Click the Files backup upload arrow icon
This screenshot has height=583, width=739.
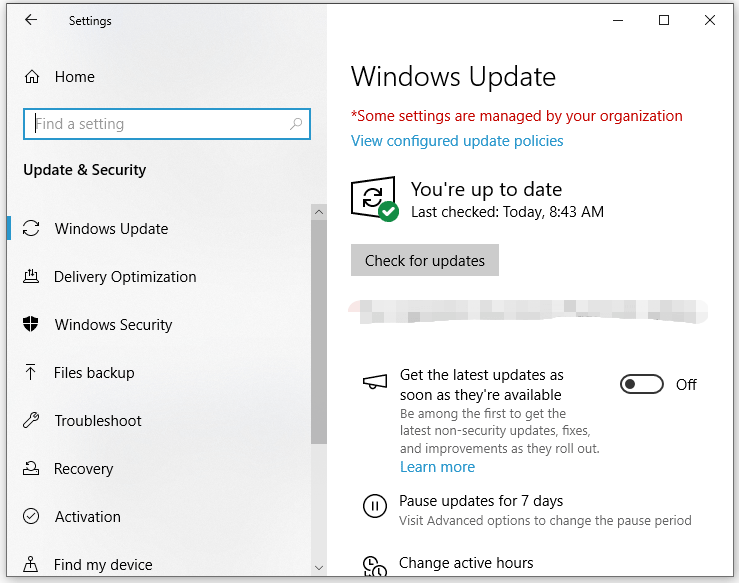coord(31,372)
